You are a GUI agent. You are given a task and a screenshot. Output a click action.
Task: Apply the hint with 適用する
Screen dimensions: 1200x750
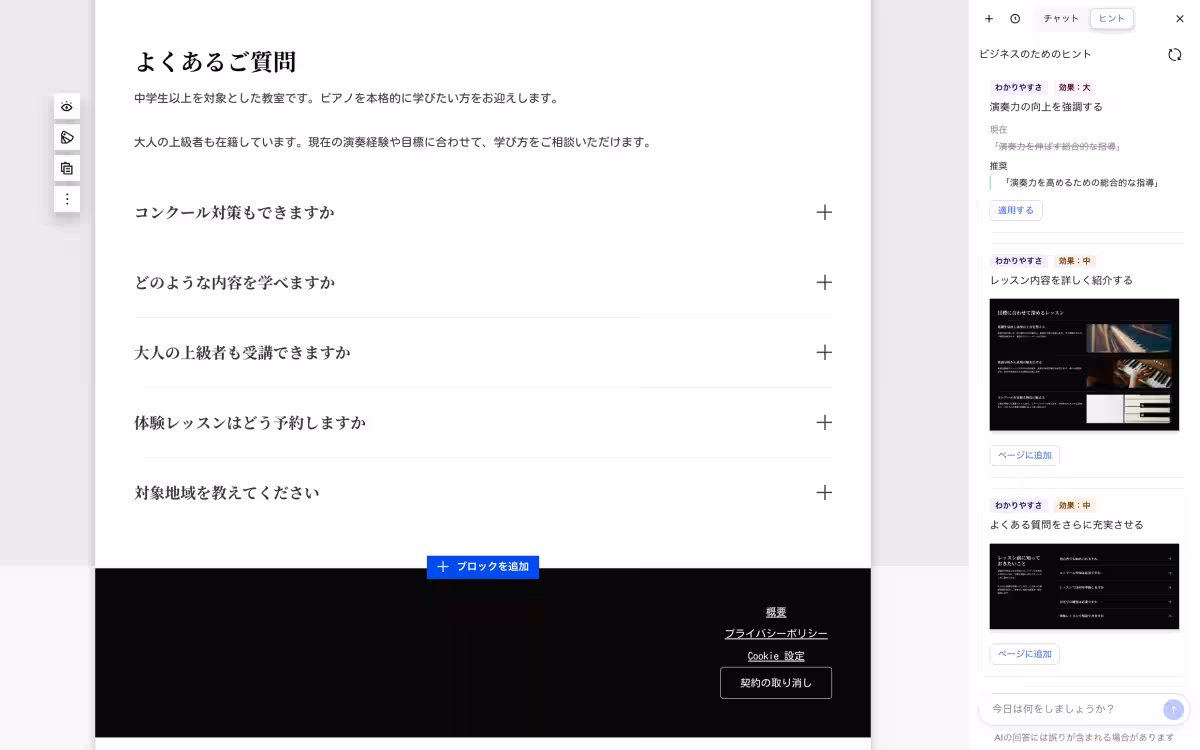coord(1016,210)
